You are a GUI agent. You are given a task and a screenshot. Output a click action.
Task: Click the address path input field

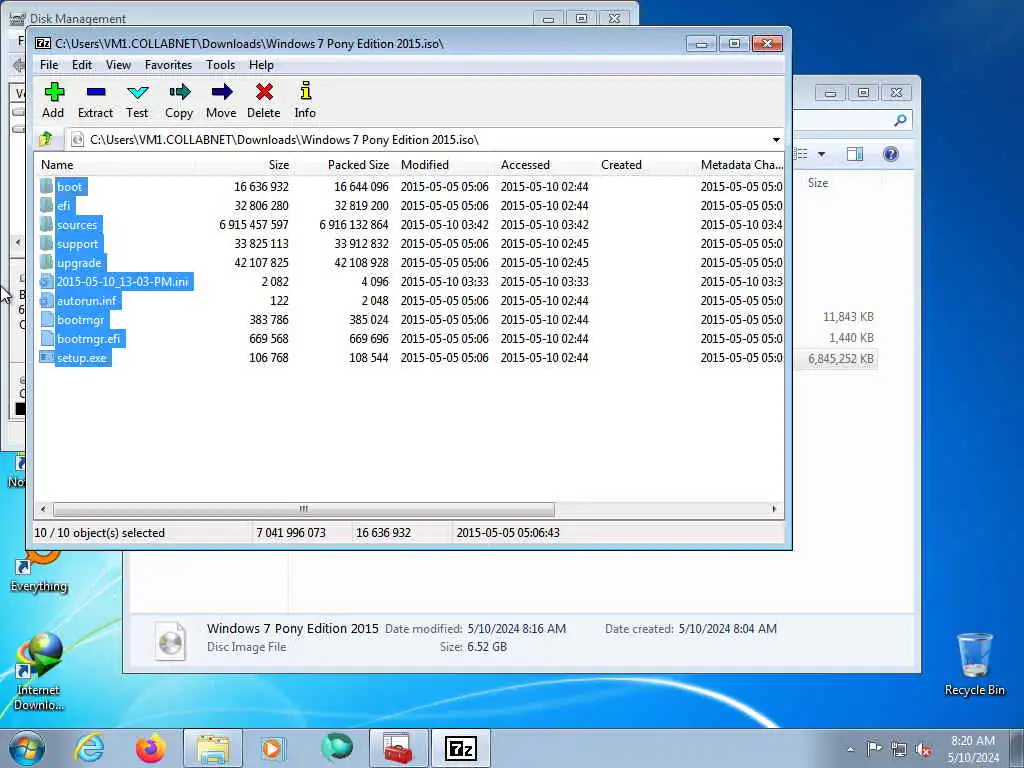[x=418, y=140]
